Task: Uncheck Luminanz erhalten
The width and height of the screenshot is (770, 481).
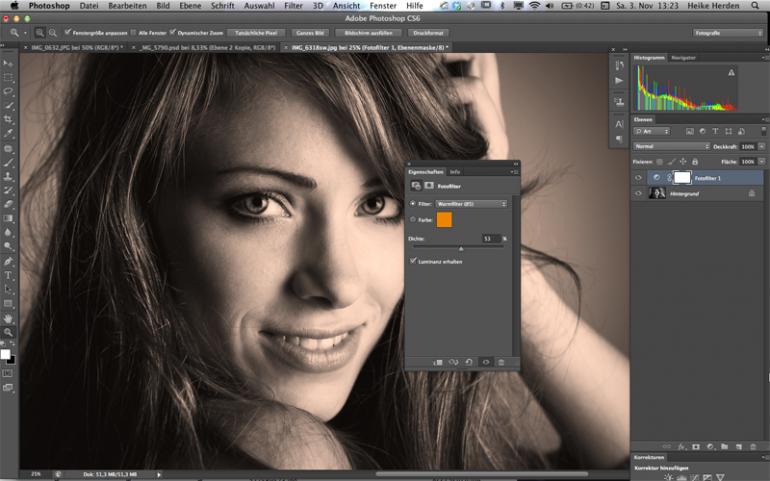Action: 413,261
